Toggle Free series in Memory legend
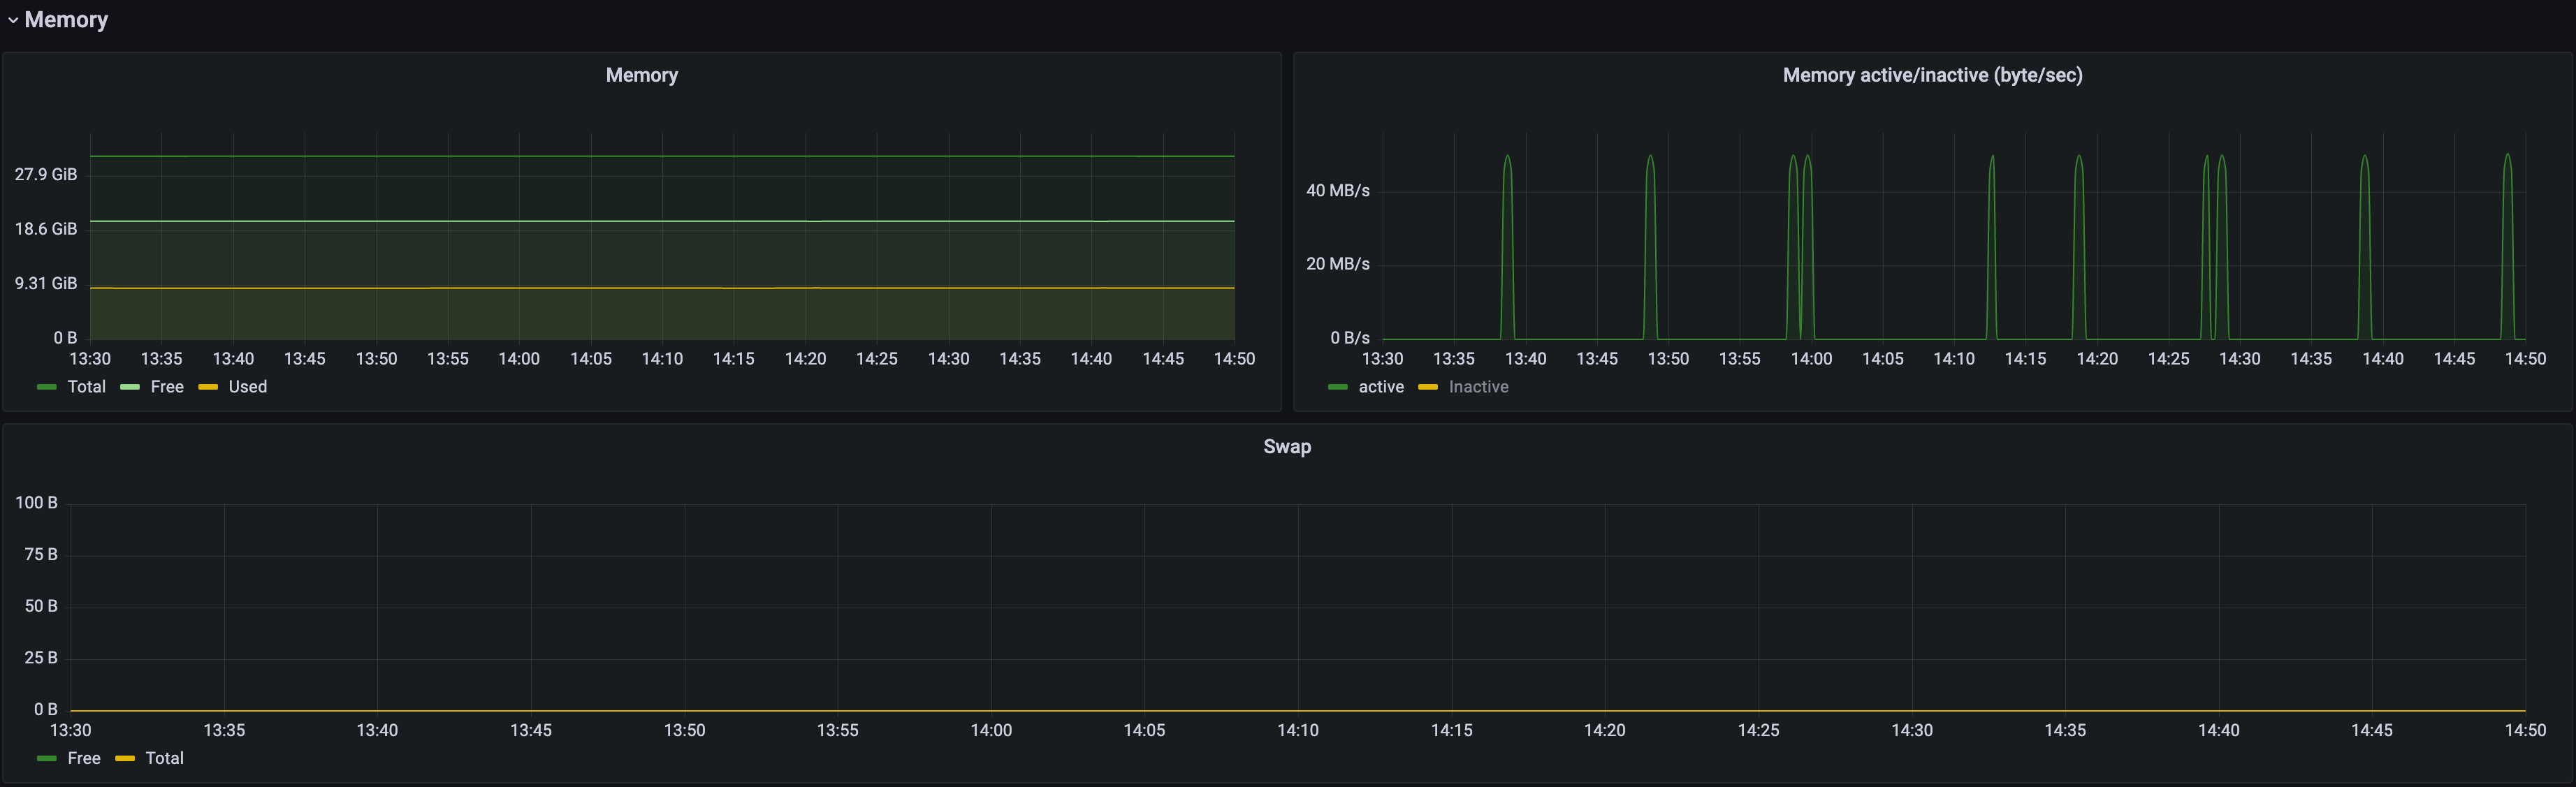 click(167, 387)
